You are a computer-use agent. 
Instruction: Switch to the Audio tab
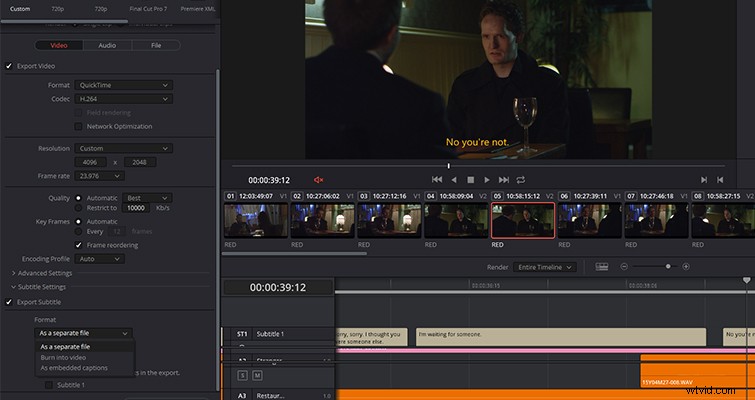click(x=107, y=45)
